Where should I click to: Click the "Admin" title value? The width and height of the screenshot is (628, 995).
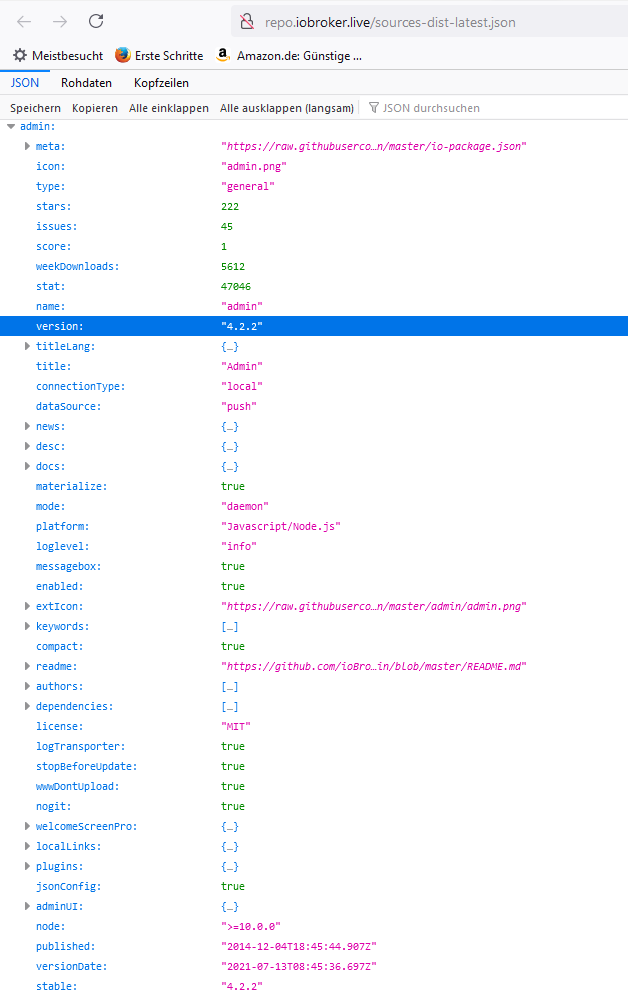242,366
